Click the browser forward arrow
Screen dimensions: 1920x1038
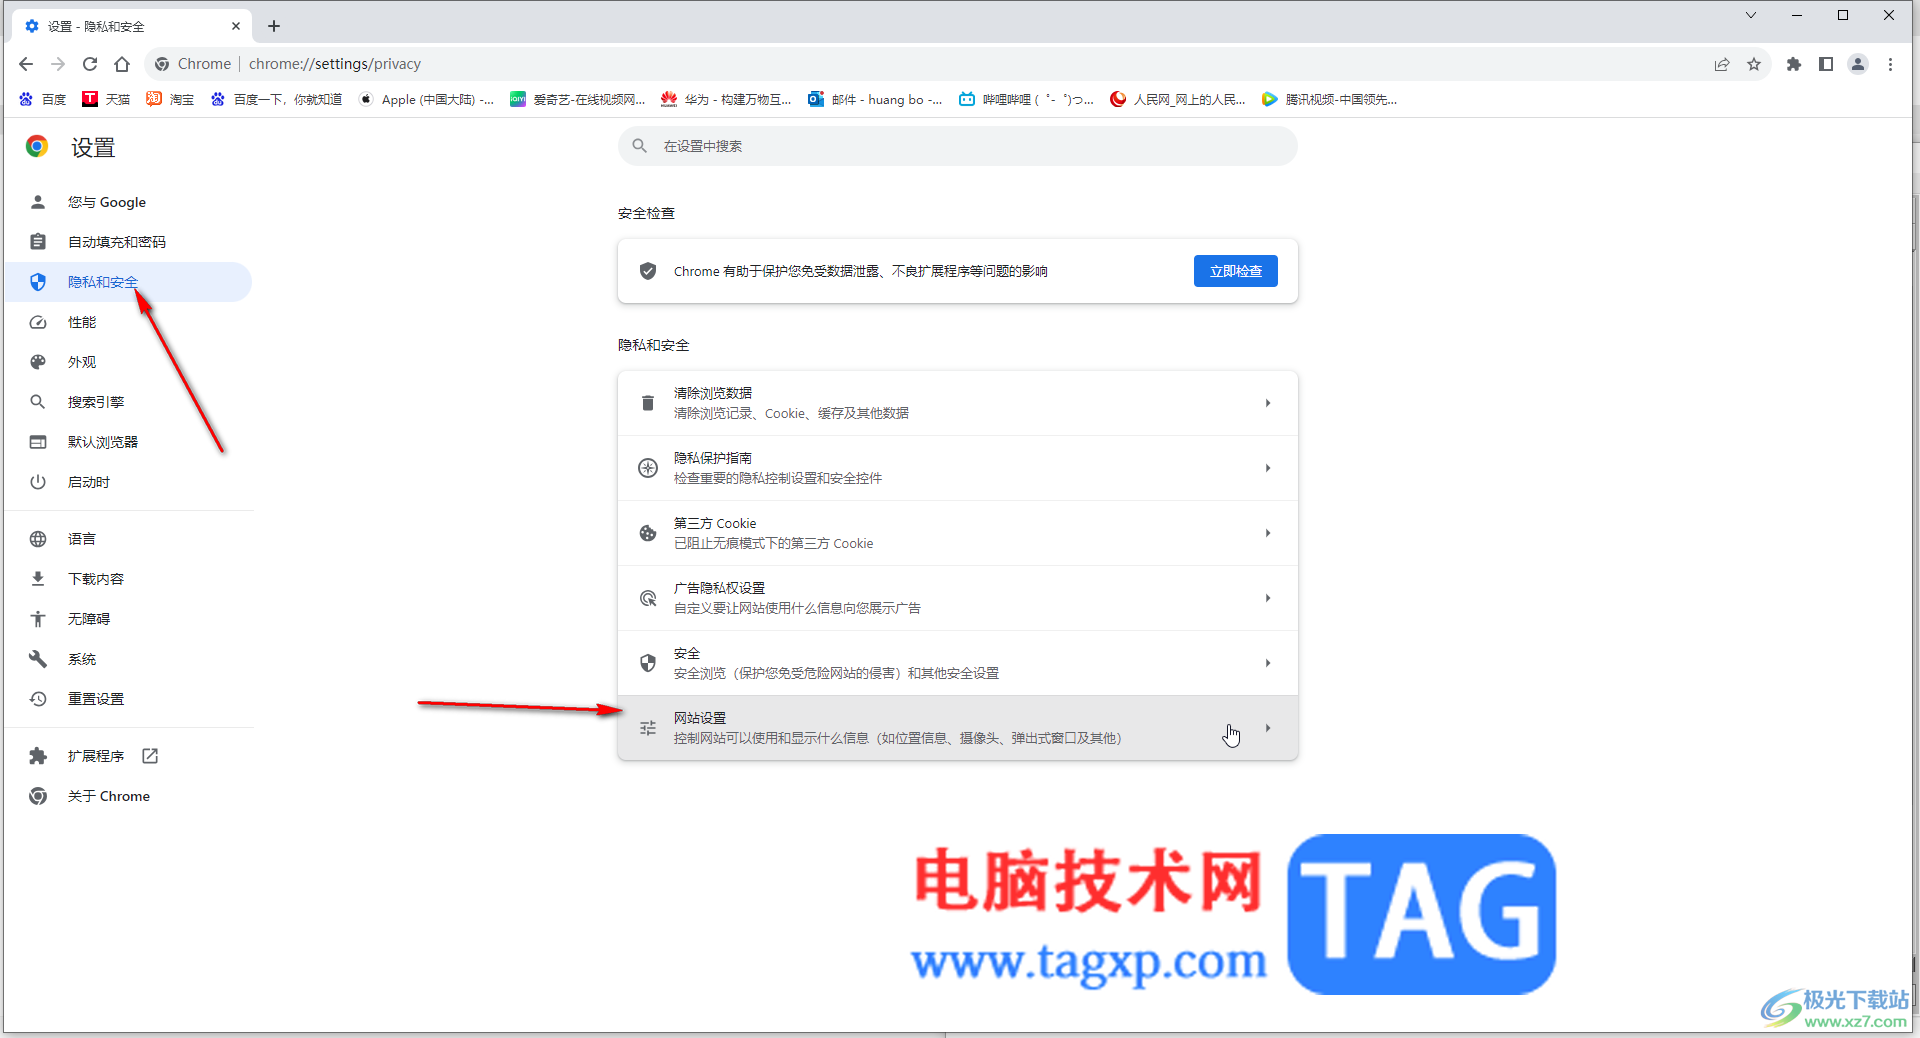[58, 64]
